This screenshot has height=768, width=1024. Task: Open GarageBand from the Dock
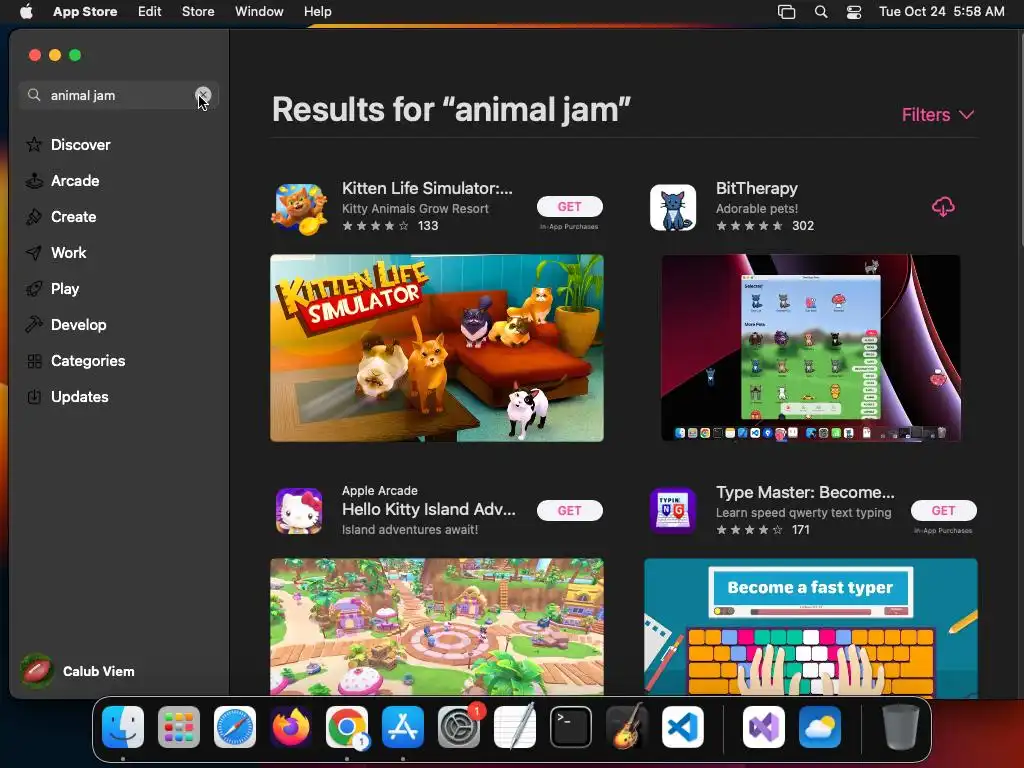coord(627,727)
